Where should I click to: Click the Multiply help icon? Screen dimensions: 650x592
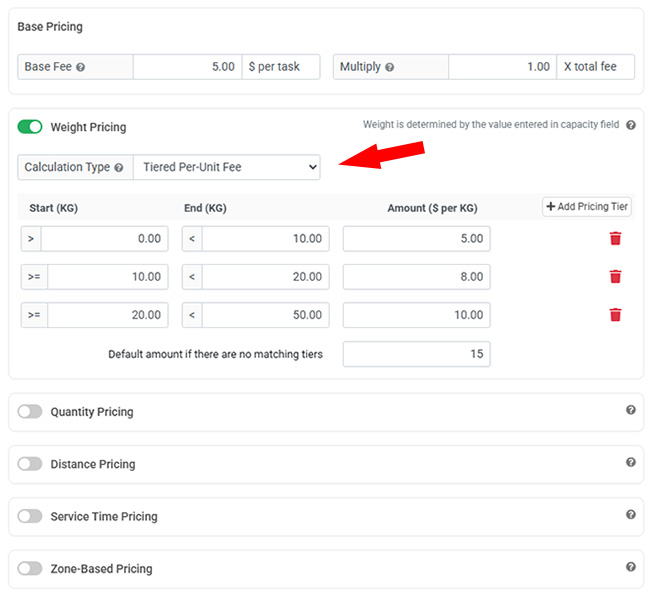point(390,67)
